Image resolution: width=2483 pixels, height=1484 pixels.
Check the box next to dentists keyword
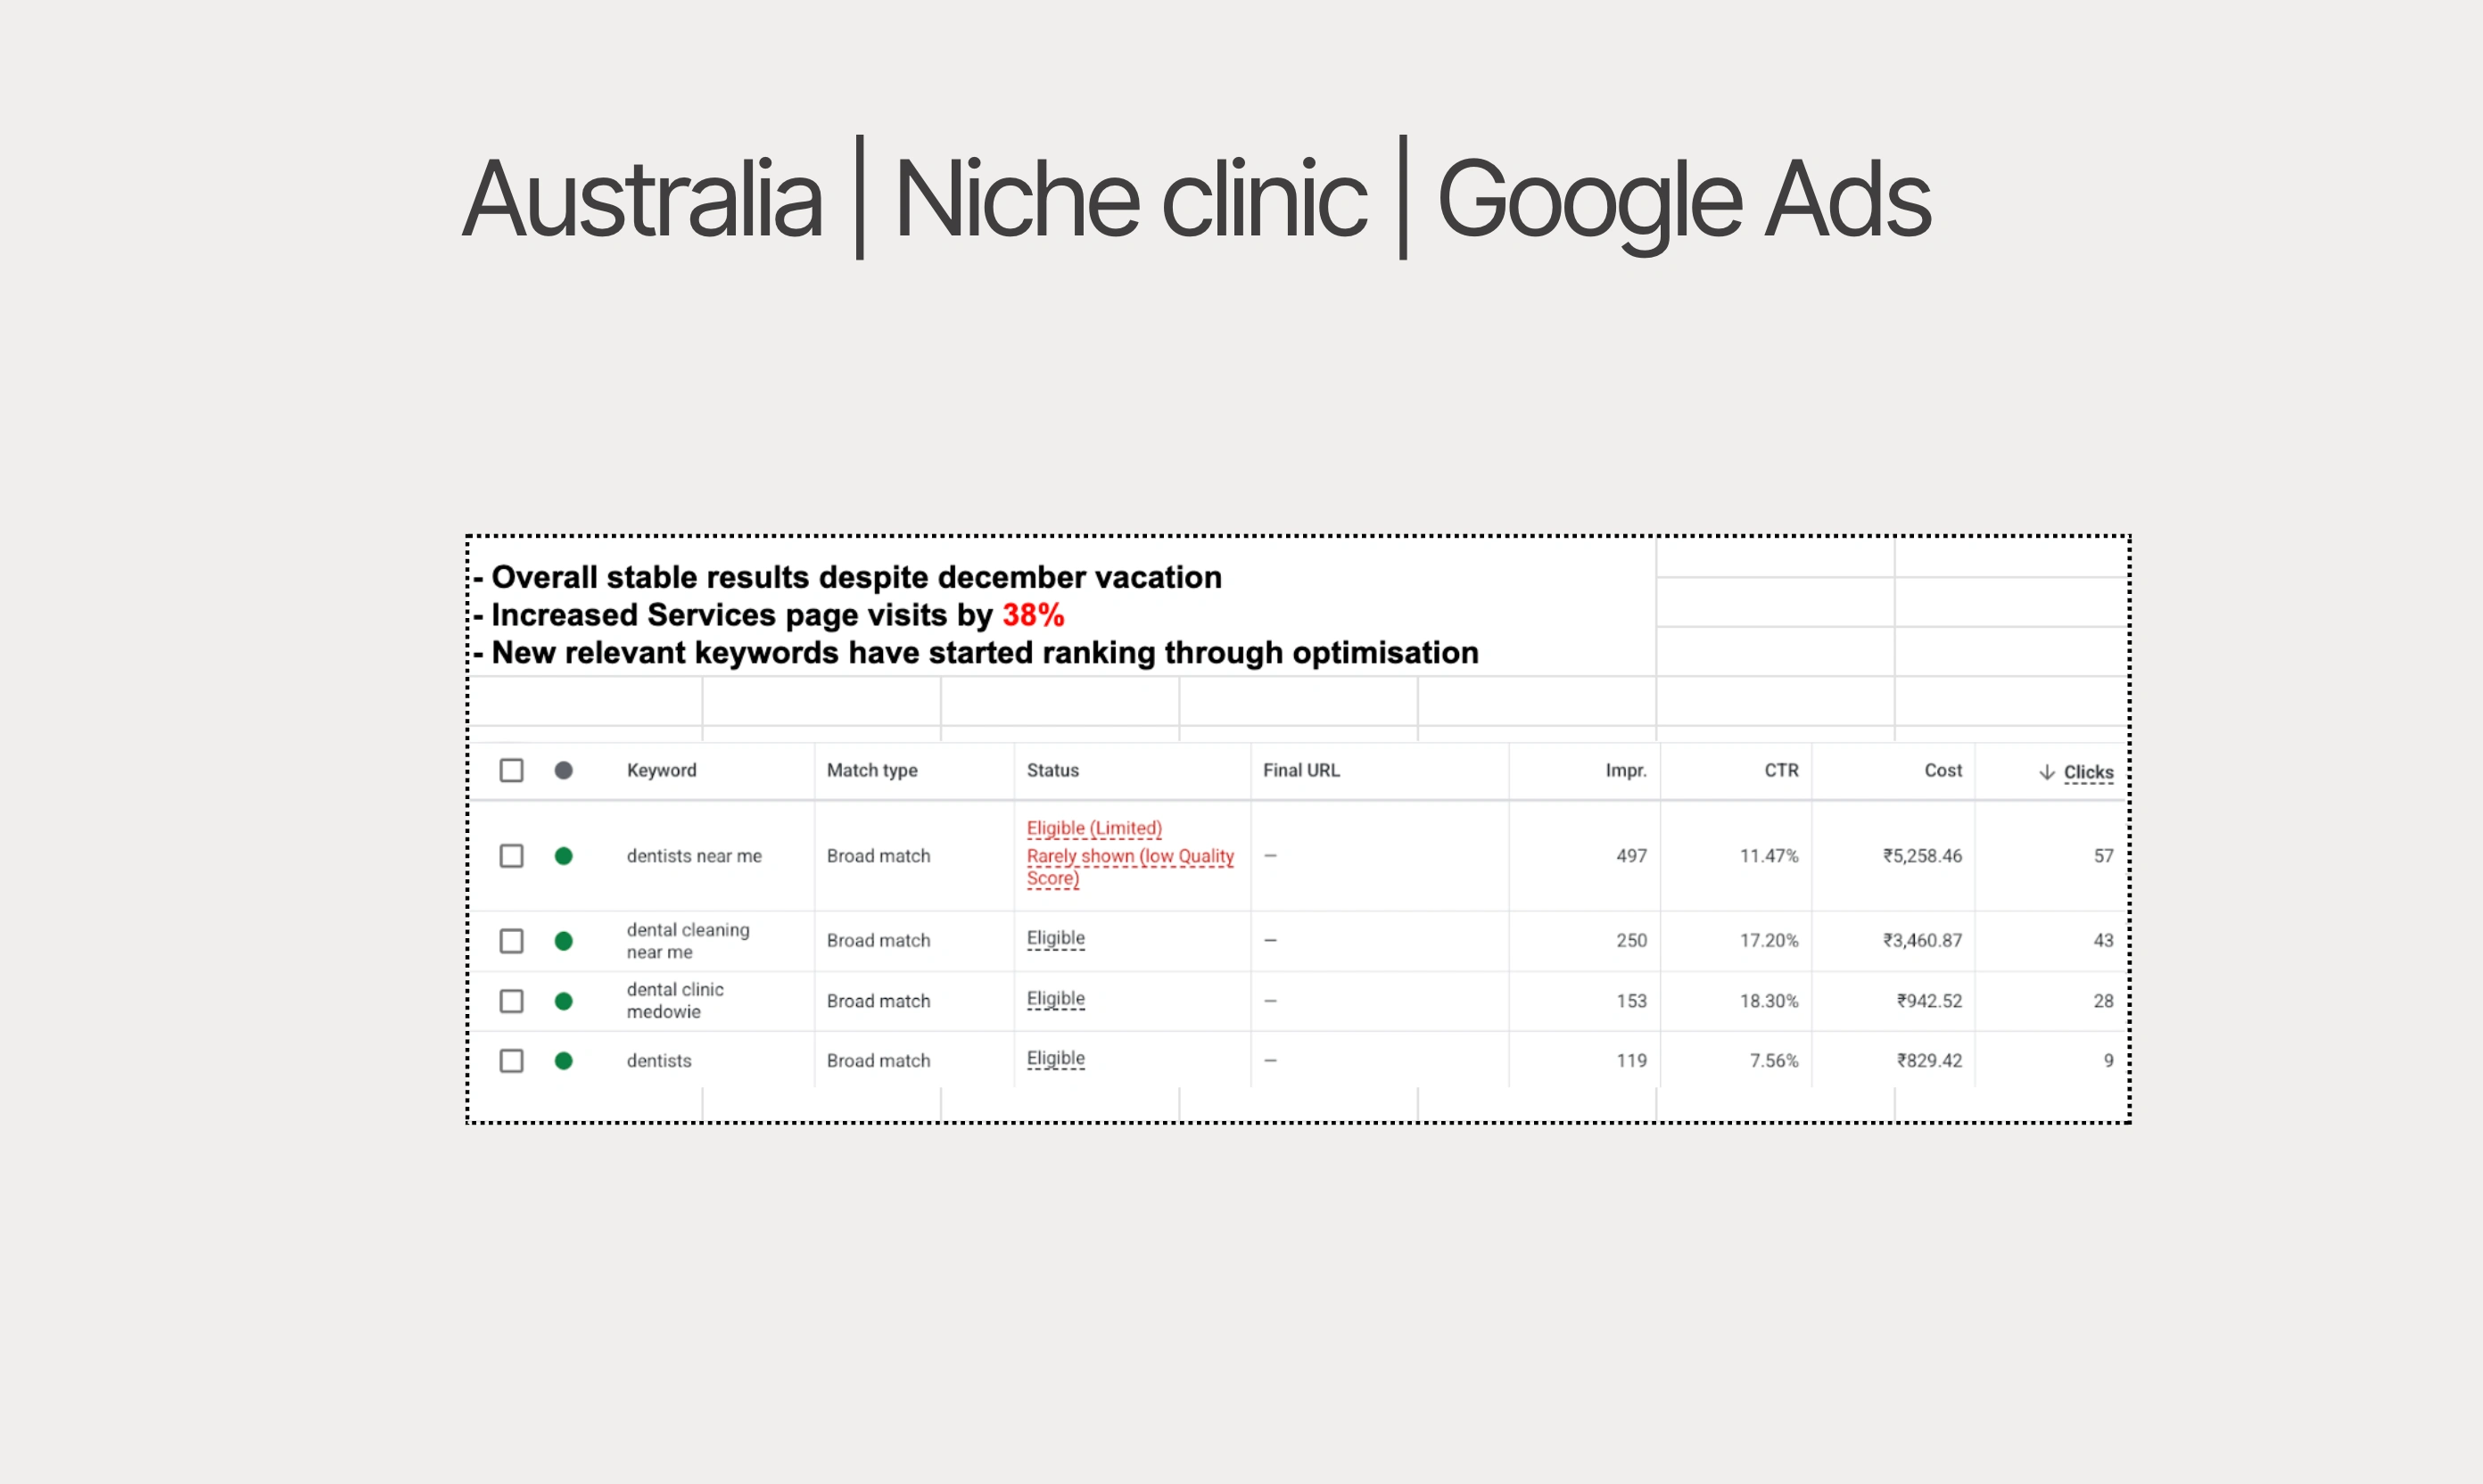point(511,1061)
